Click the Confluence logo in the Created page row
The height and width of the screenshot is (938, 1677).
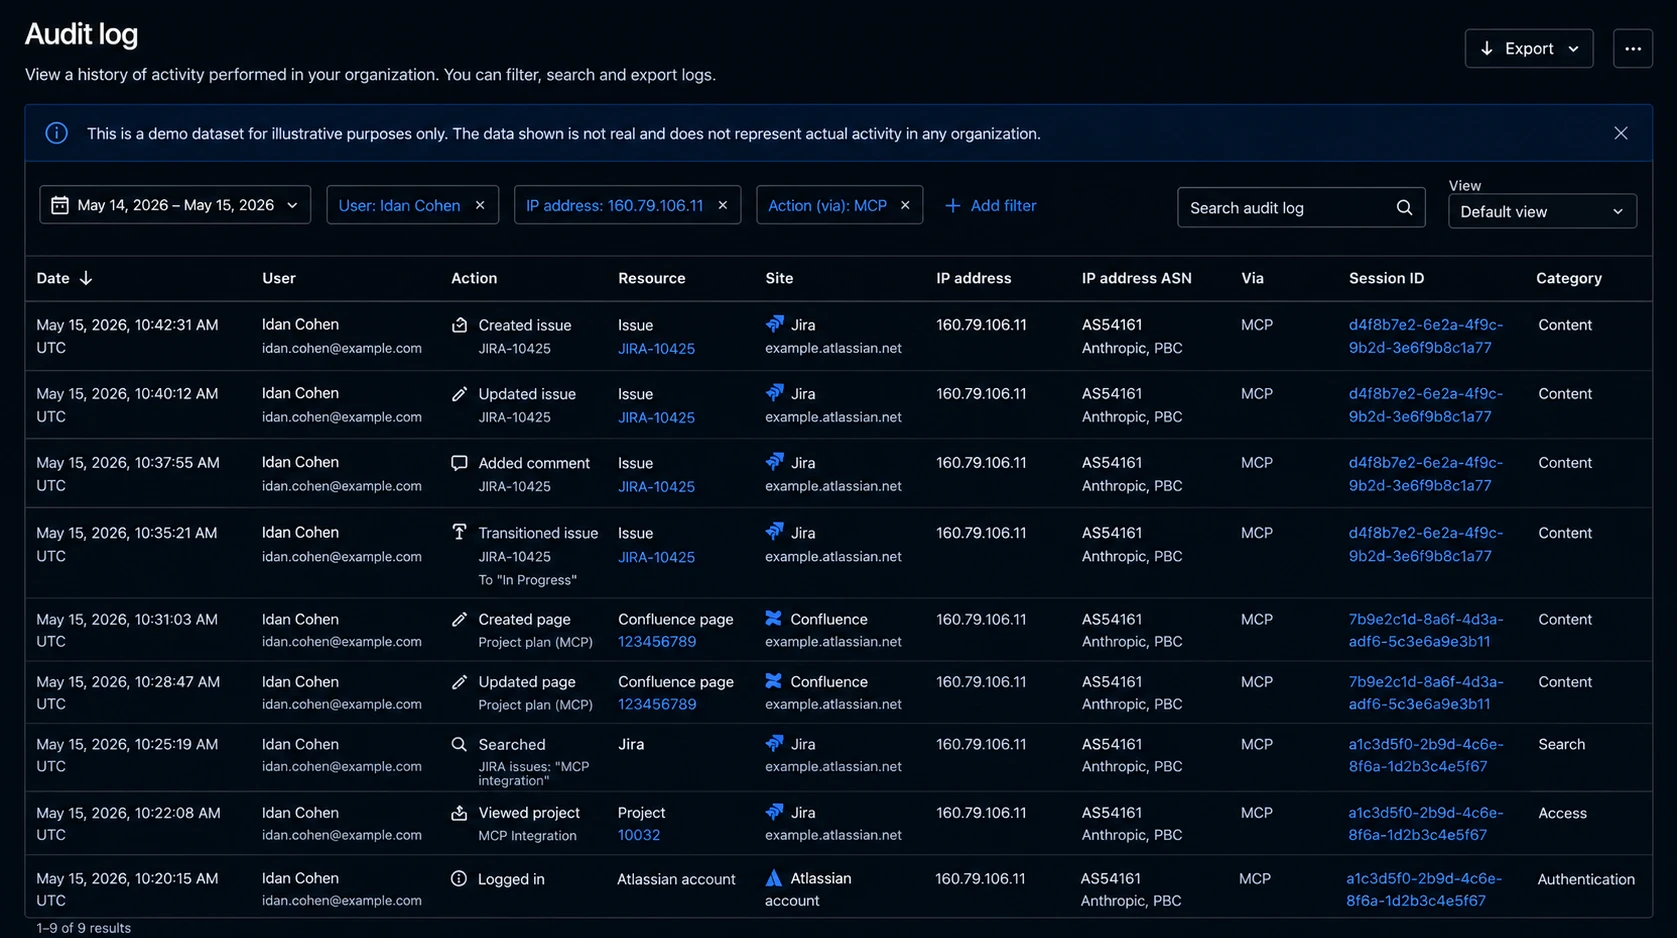773,619
